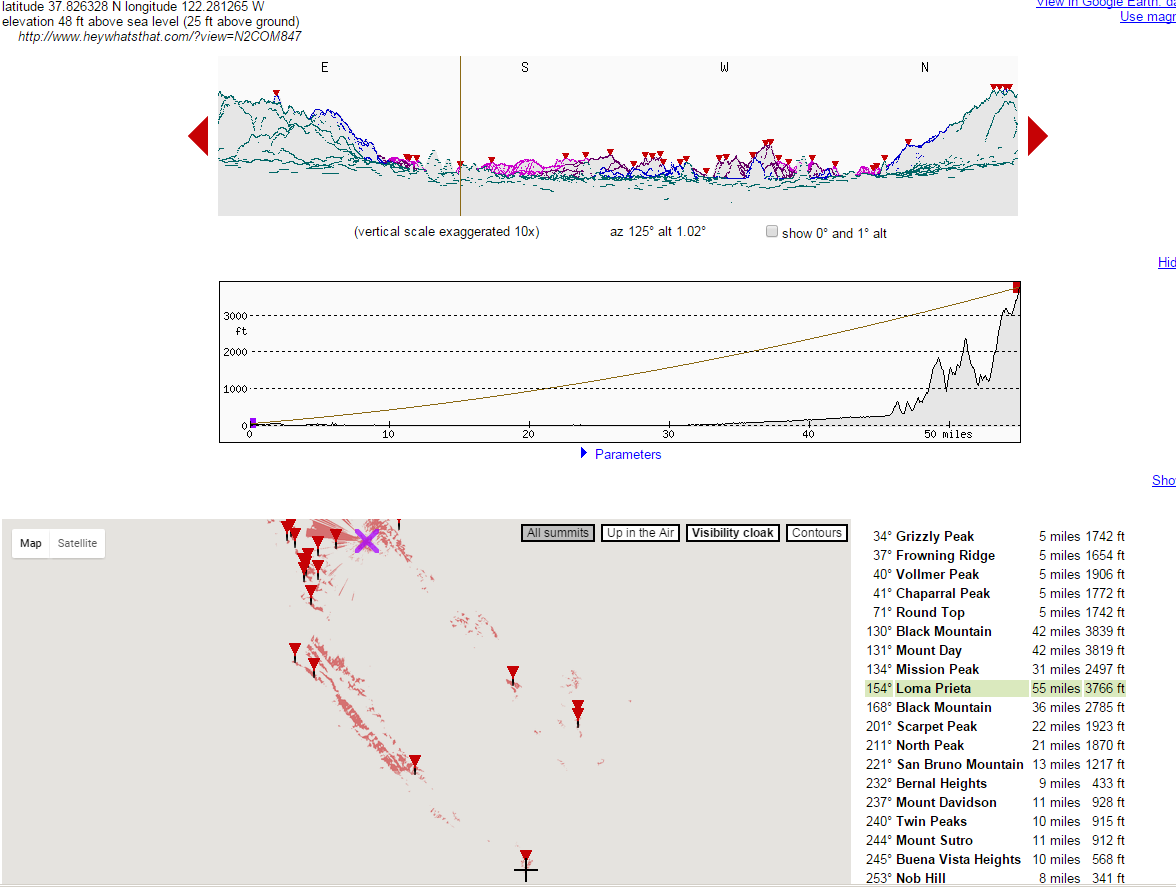This screenshot has width=1176, height=887.
Task: Toggle the Visibility cloak overlay
Action: coord(733,533)
